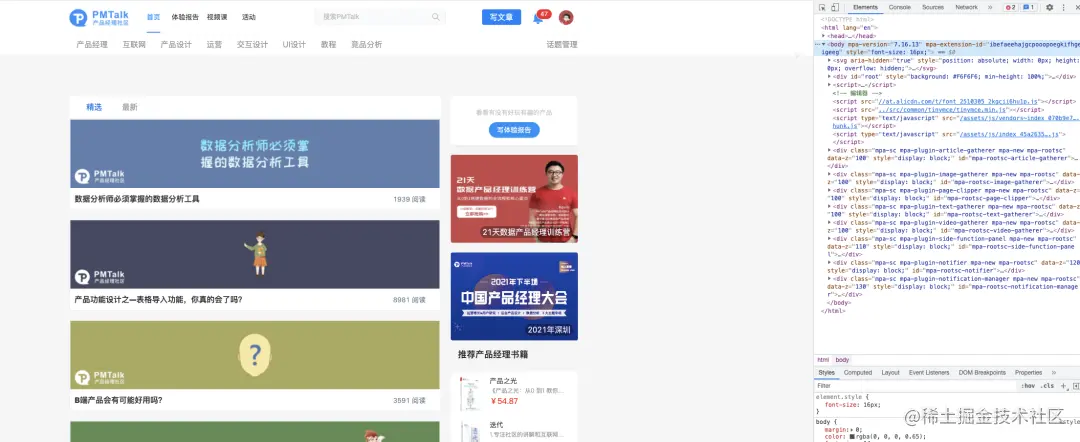Open the 教程 category link

329,45
